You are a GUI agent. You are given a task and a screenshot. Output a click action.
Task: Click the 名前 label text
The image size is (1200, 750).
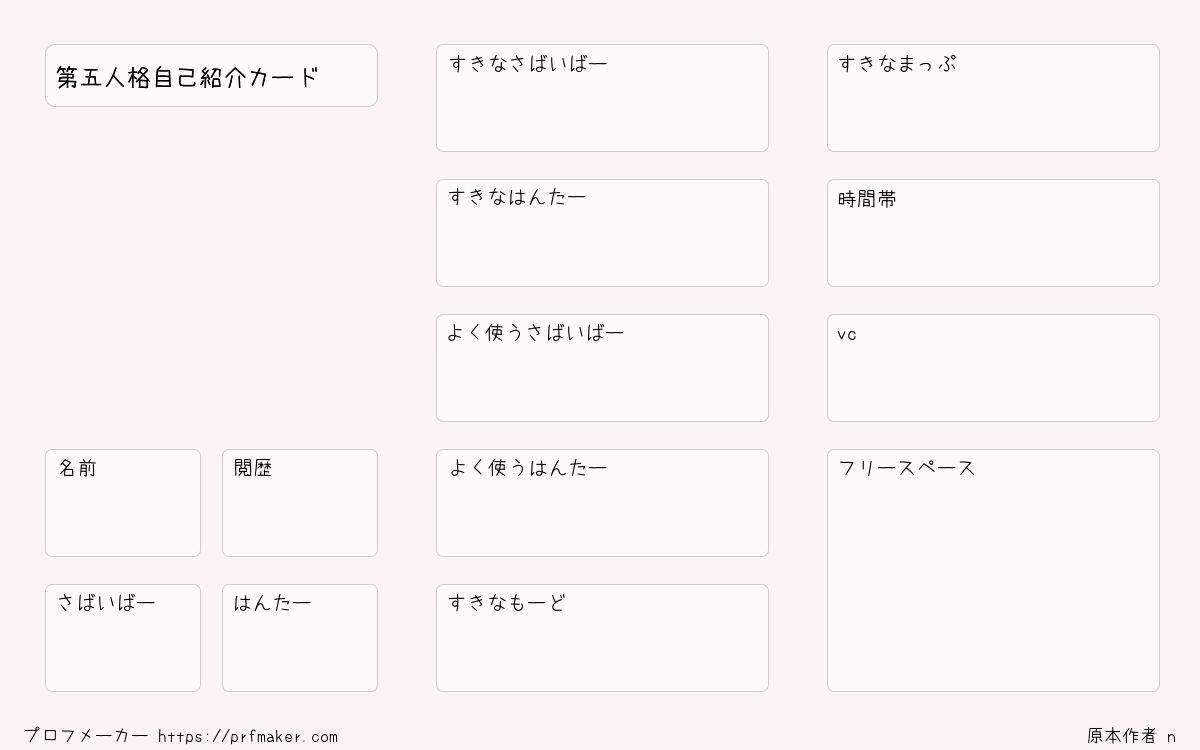click(77, 468)
